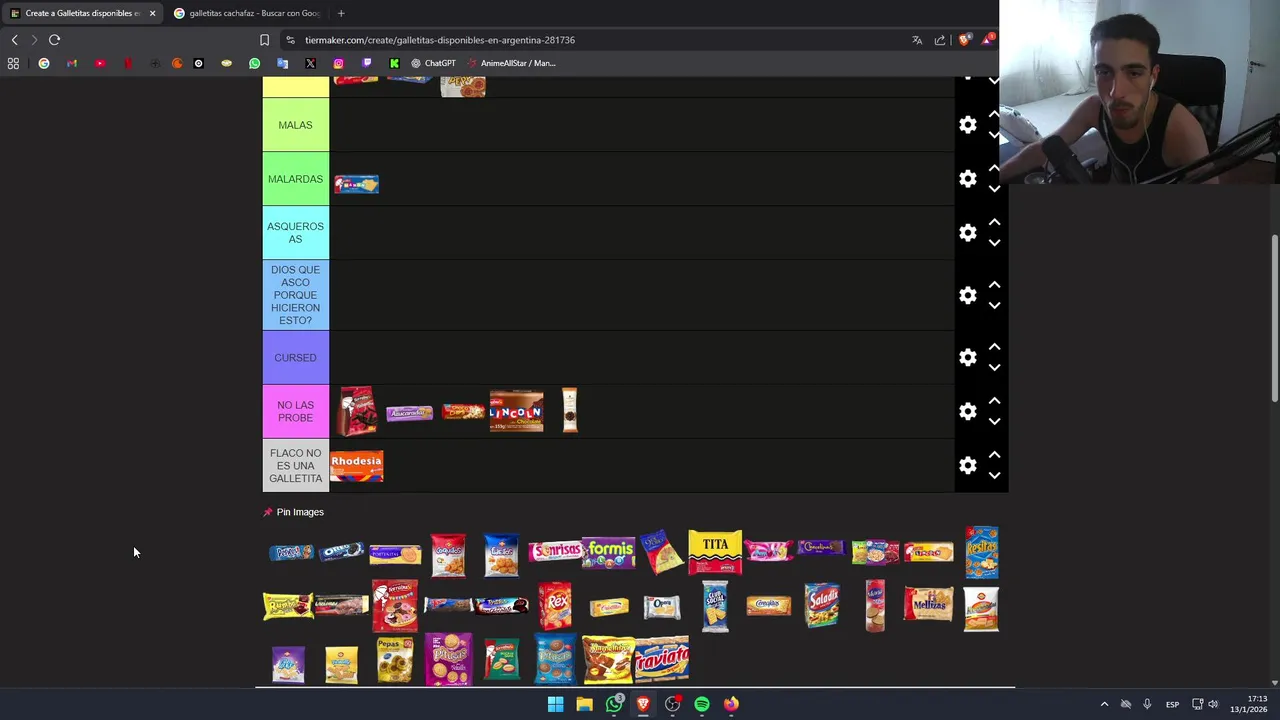The height and width of the screenshot is (720, 1280).
Task: Select the Lincoln cookie image
Action: tap(516, 412)
